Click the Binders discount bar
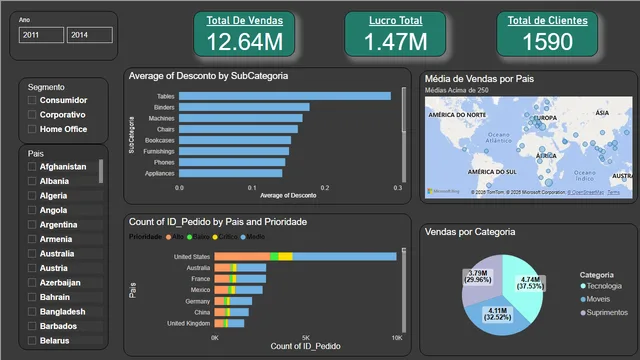This screenshot has height=360, width=640. 244,107
